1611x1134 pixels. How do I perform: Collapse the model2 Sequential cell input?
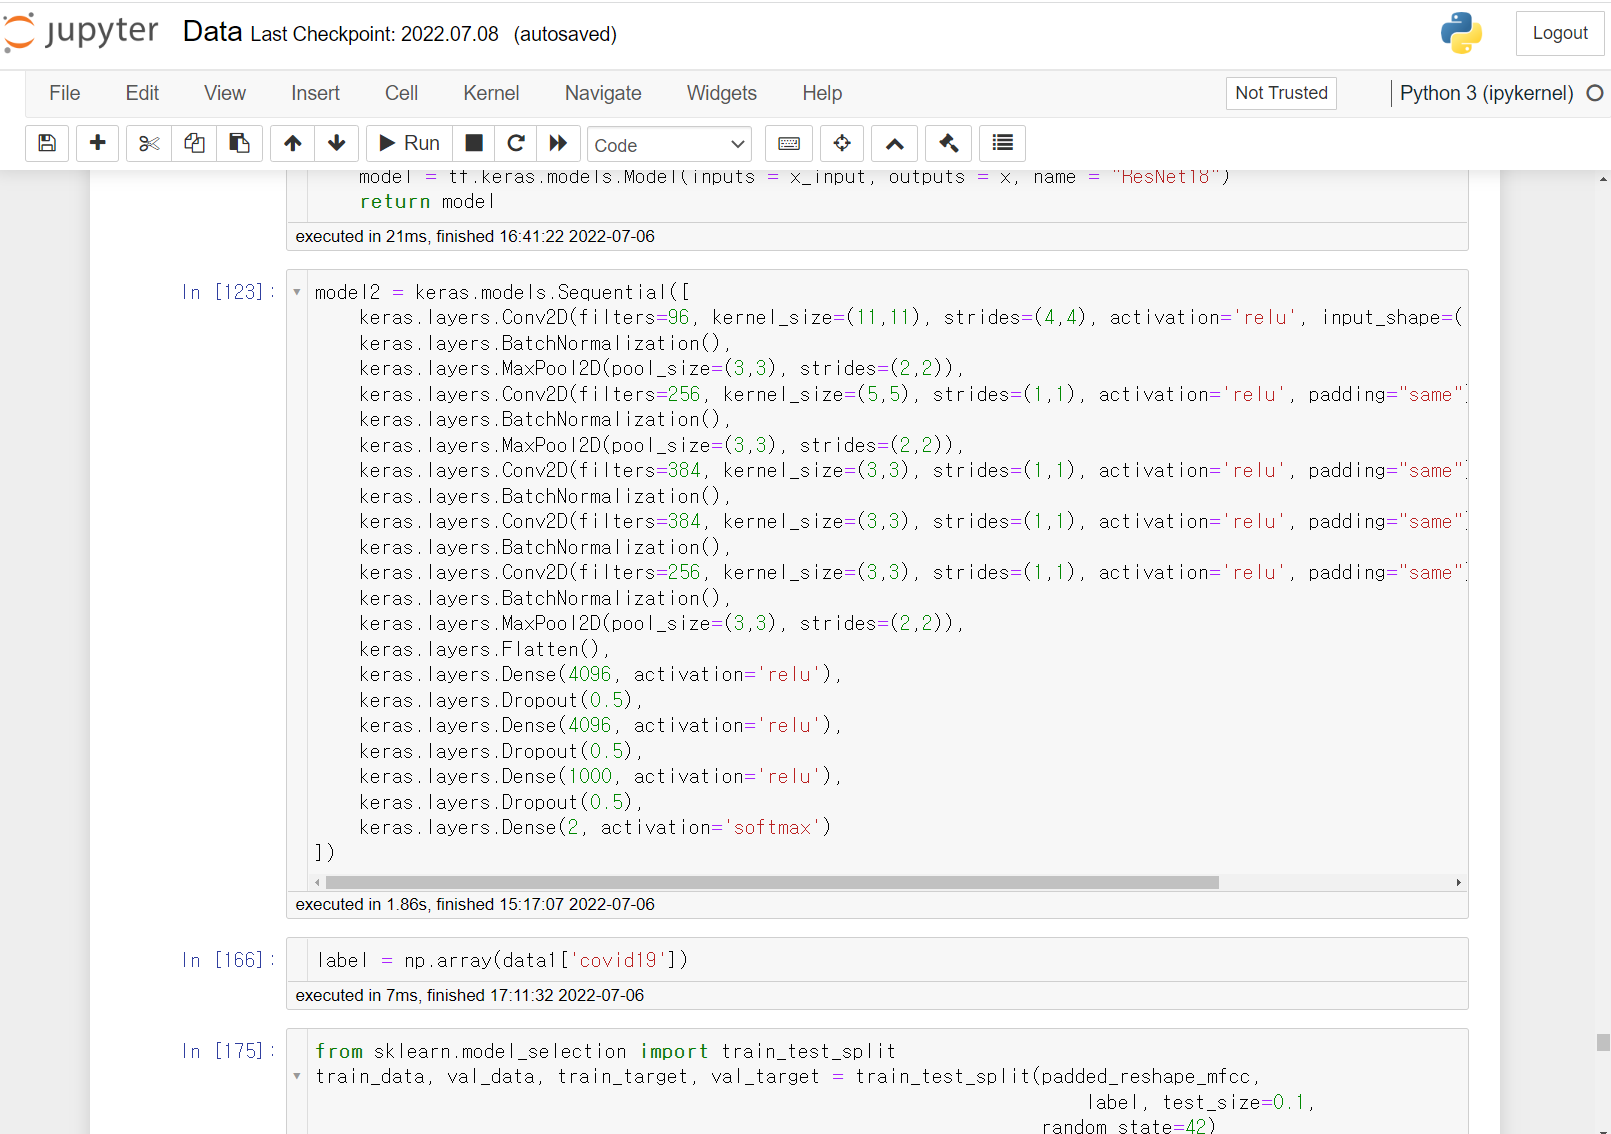296,291
